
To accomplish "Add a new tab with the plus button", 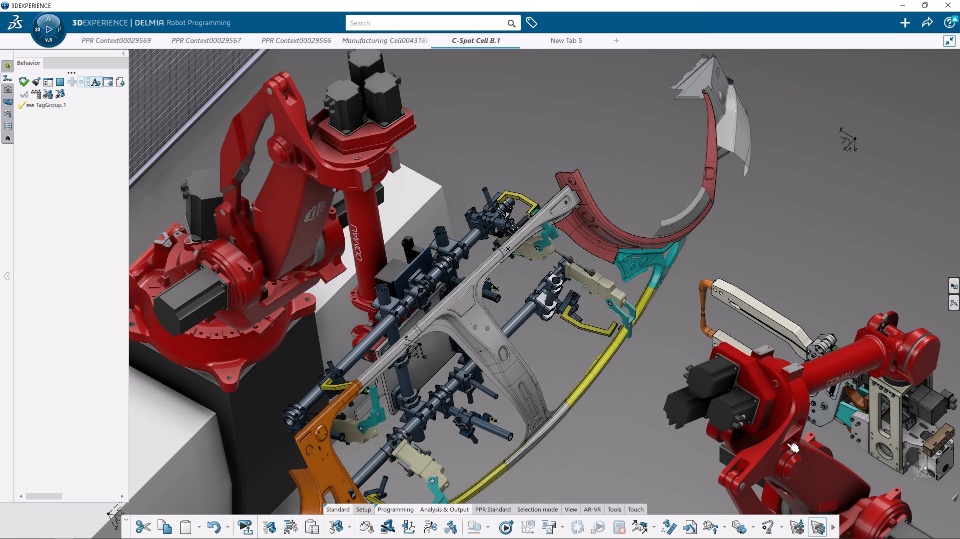I will [x=616, y=40].
